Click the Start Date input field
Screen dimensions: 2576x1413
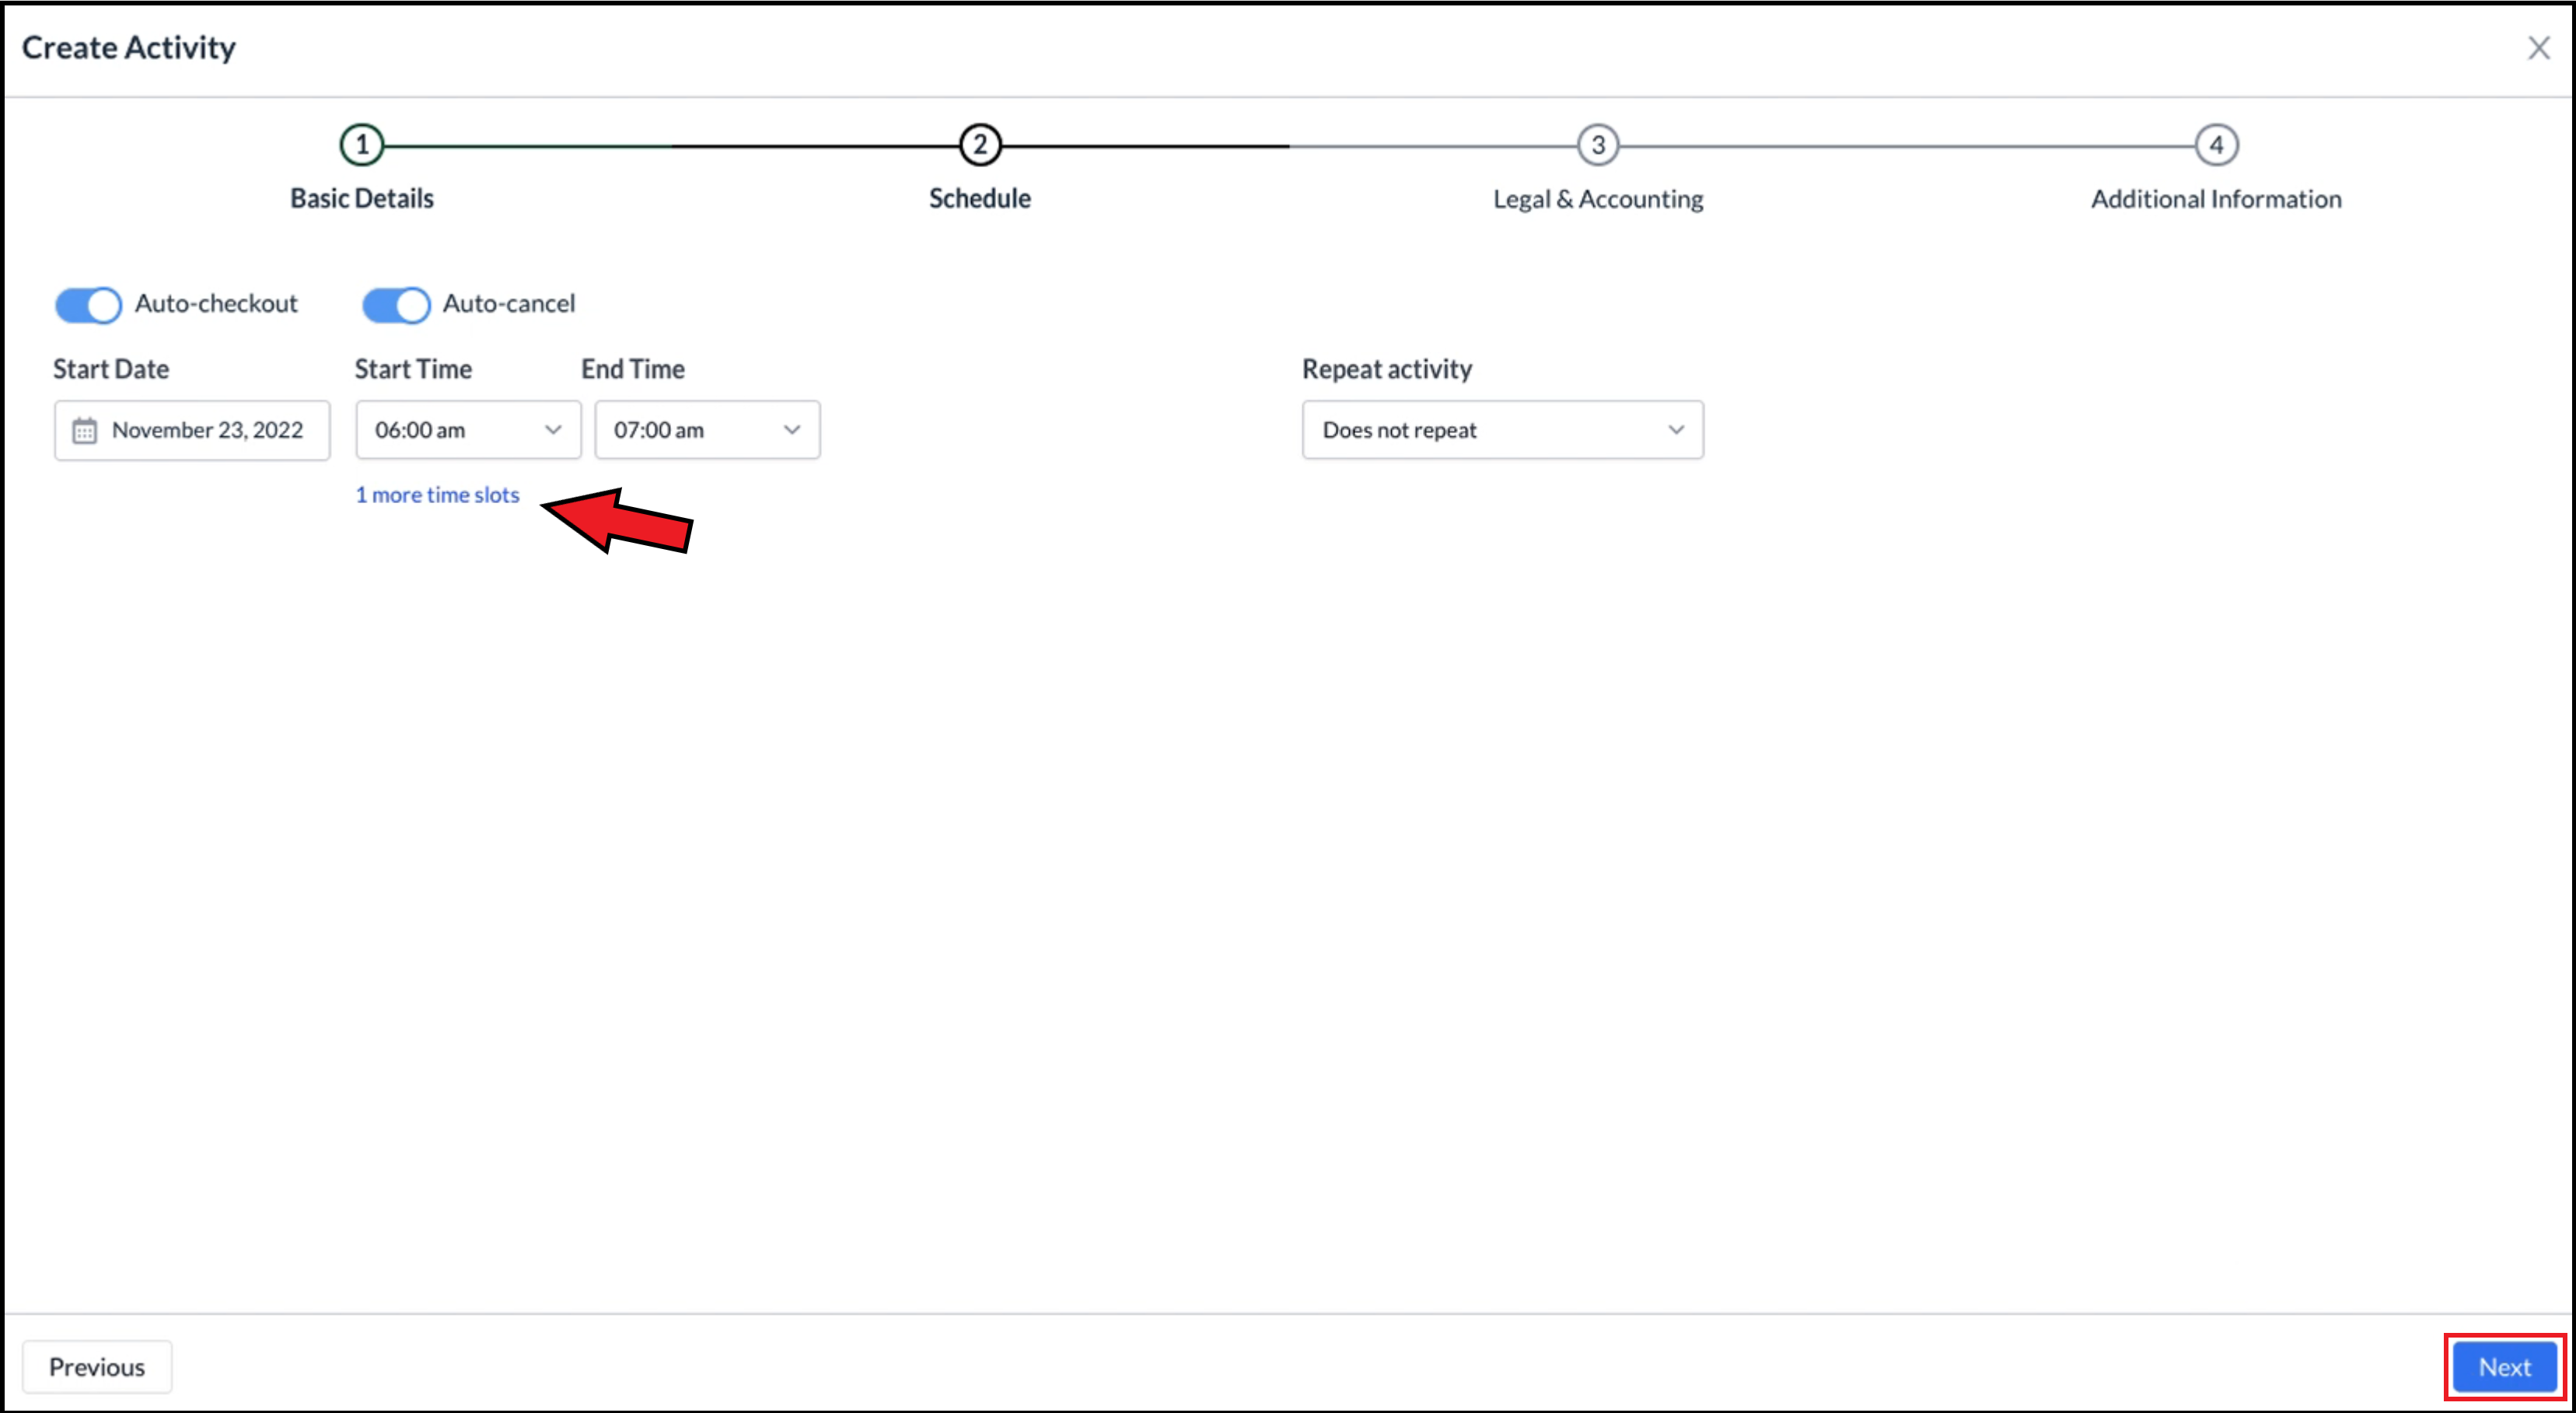(x=191, y=428)
